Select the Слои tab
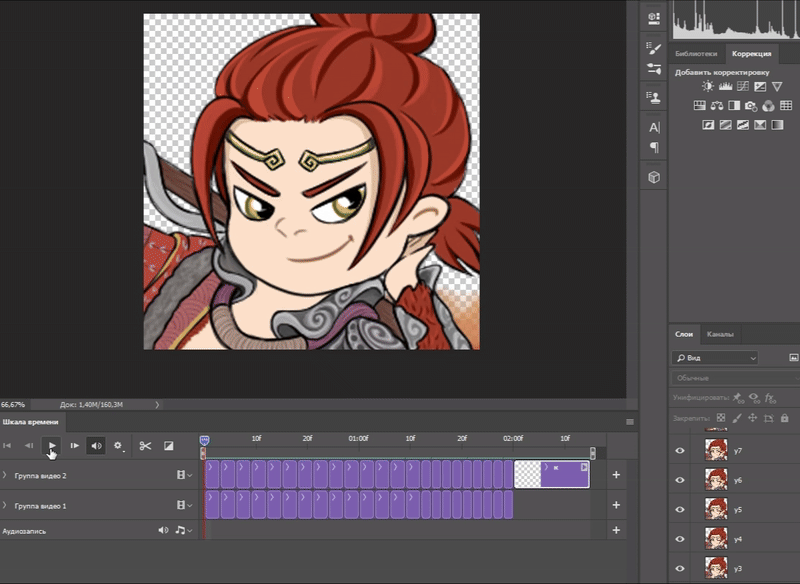 684,335
